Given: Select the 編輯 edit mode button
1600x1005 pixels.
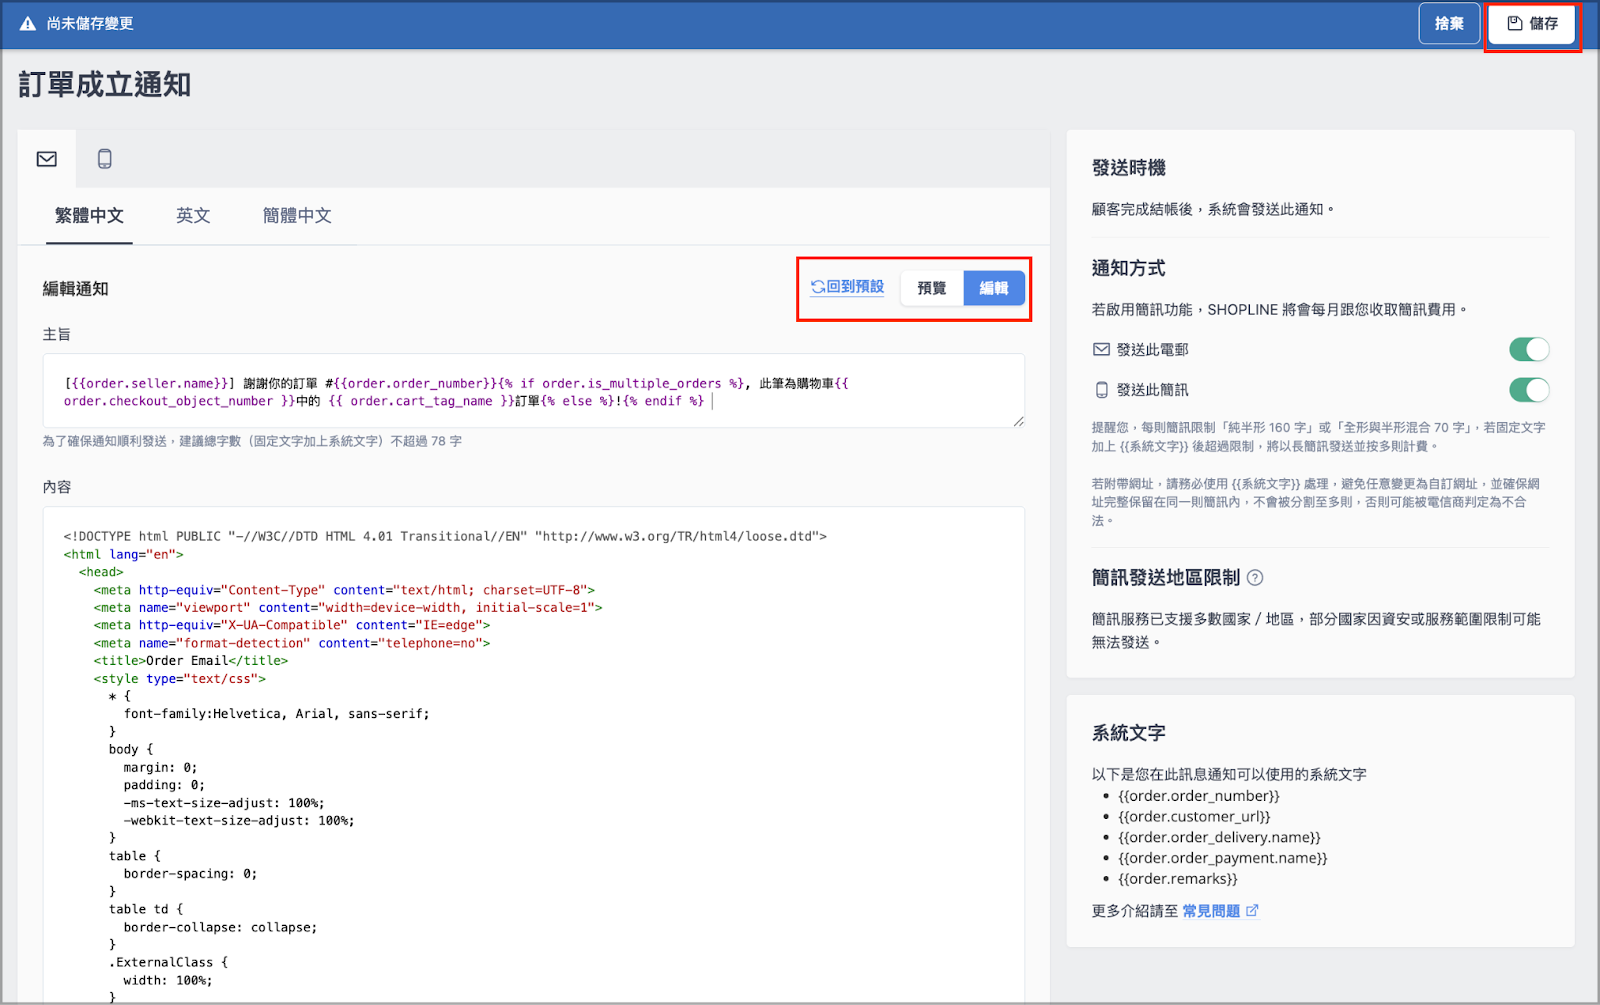Looking at the screenshot, I should point(994,288).
